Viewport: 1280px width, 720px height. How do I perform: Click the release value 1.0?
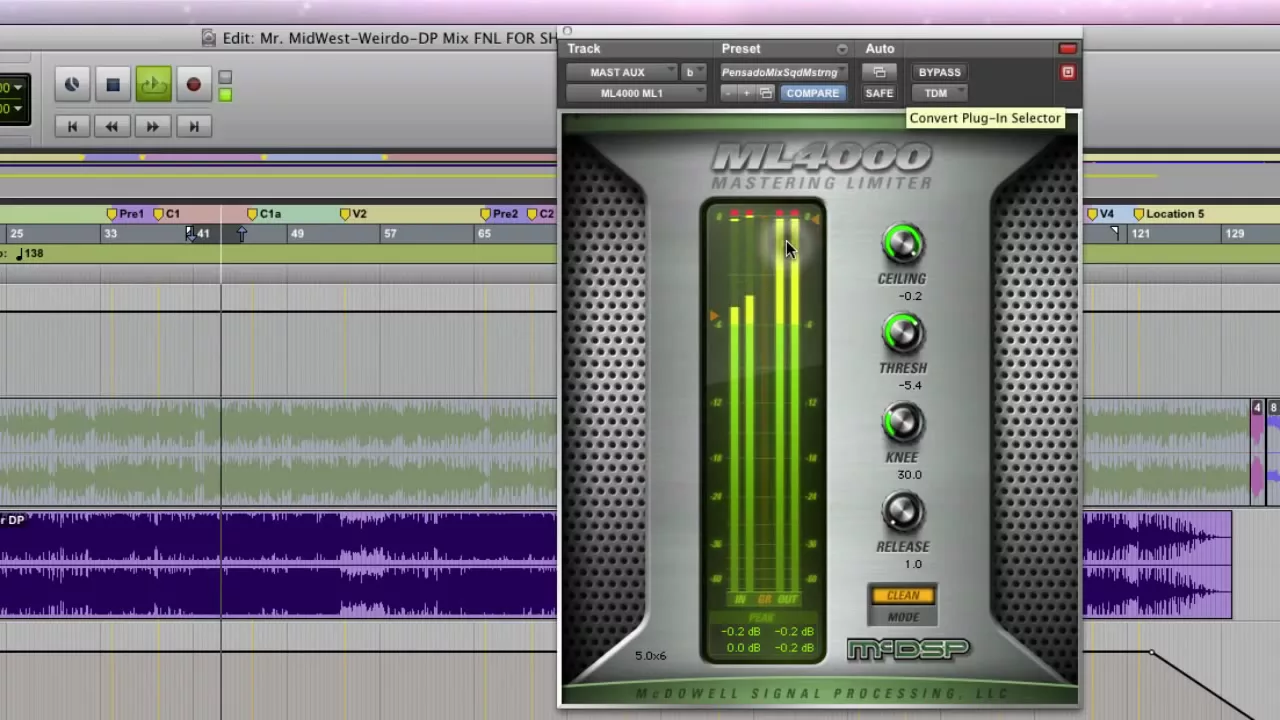(913, 564)
